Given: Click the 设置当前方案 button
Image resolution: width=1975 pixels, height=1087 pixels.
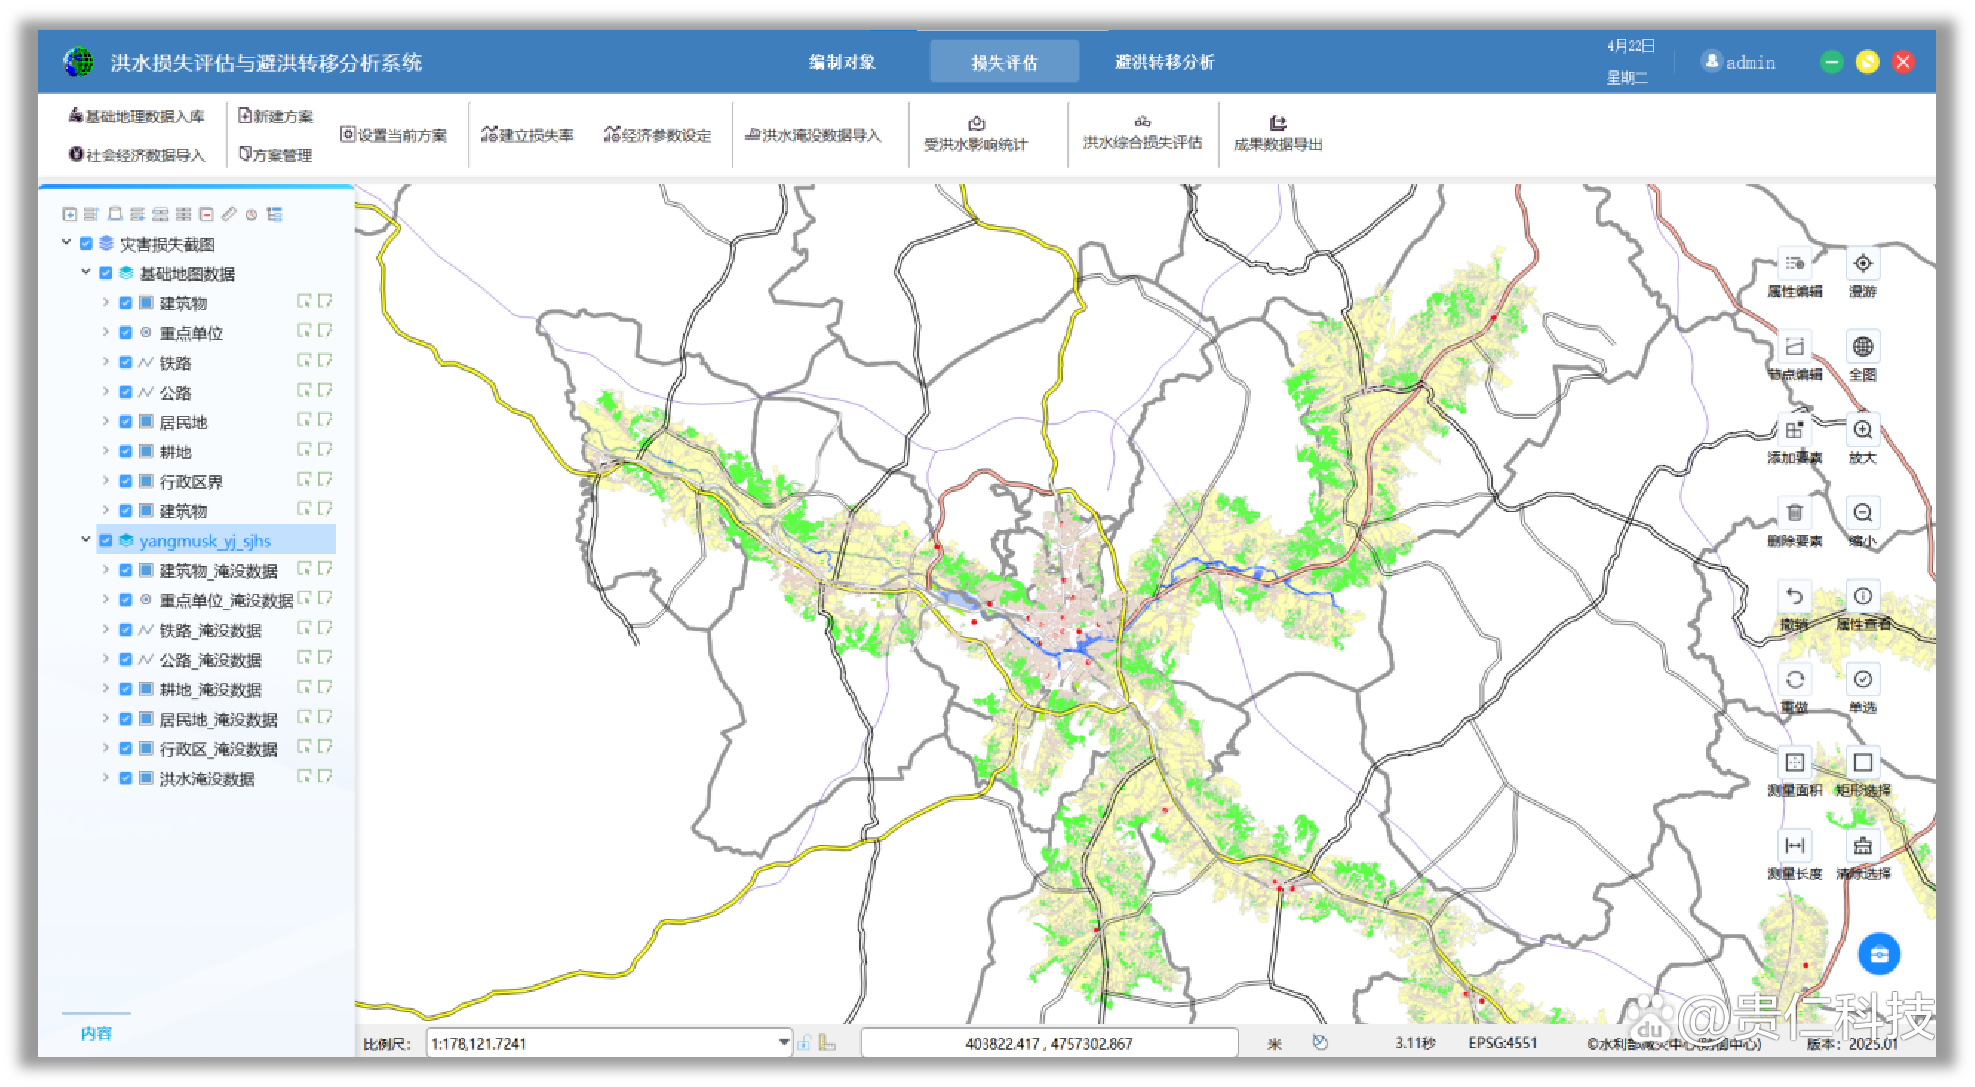Looking at the screenshot, I should (393, 135).
